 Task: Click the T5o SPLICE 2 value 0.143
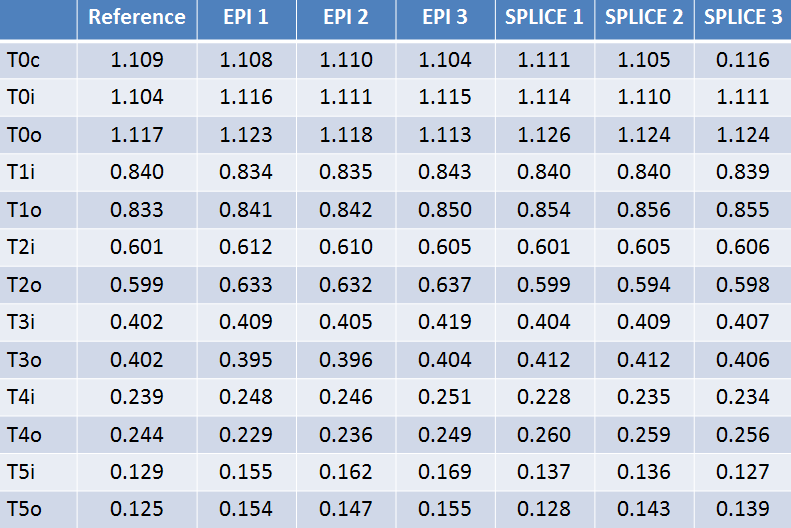(644, 510)
